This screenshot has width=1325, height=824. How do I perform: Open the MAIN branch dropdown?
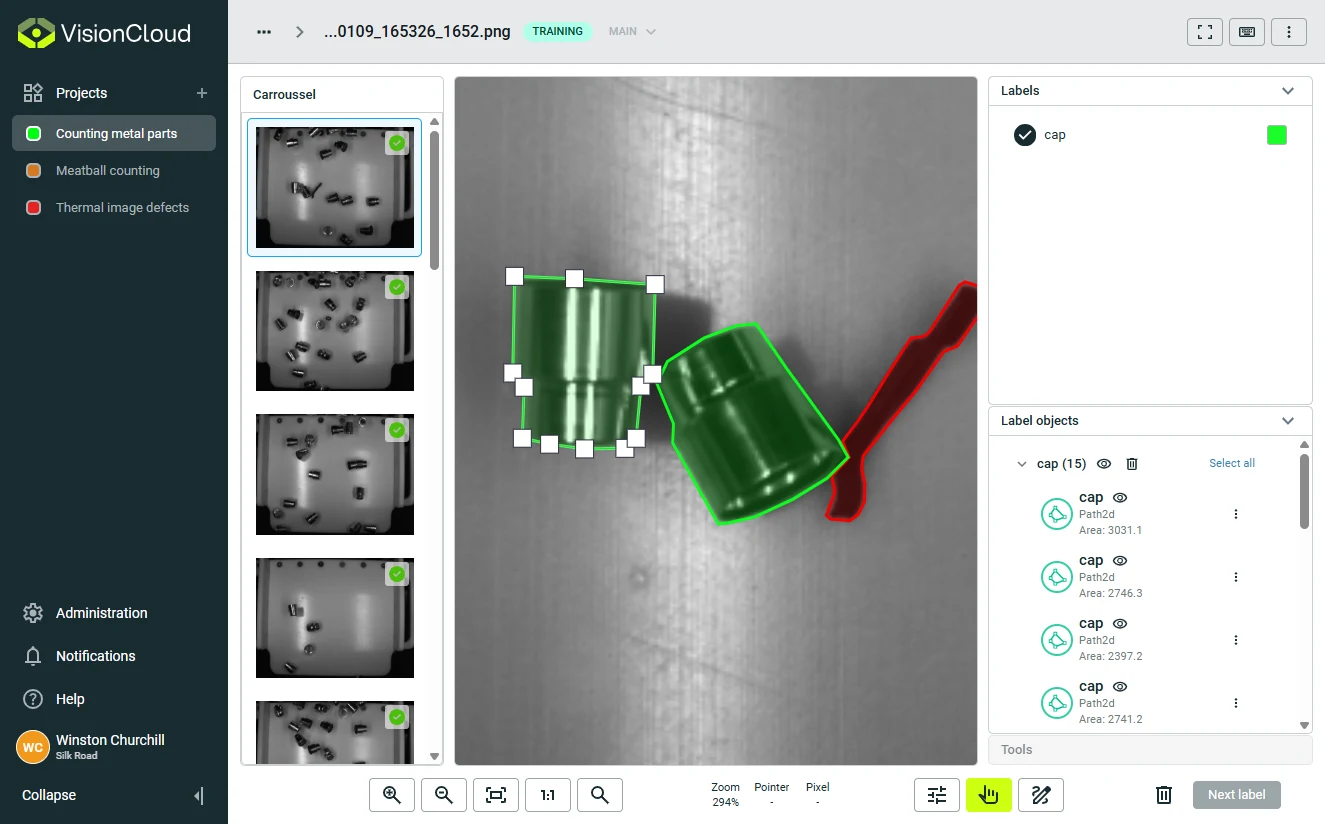632,32
